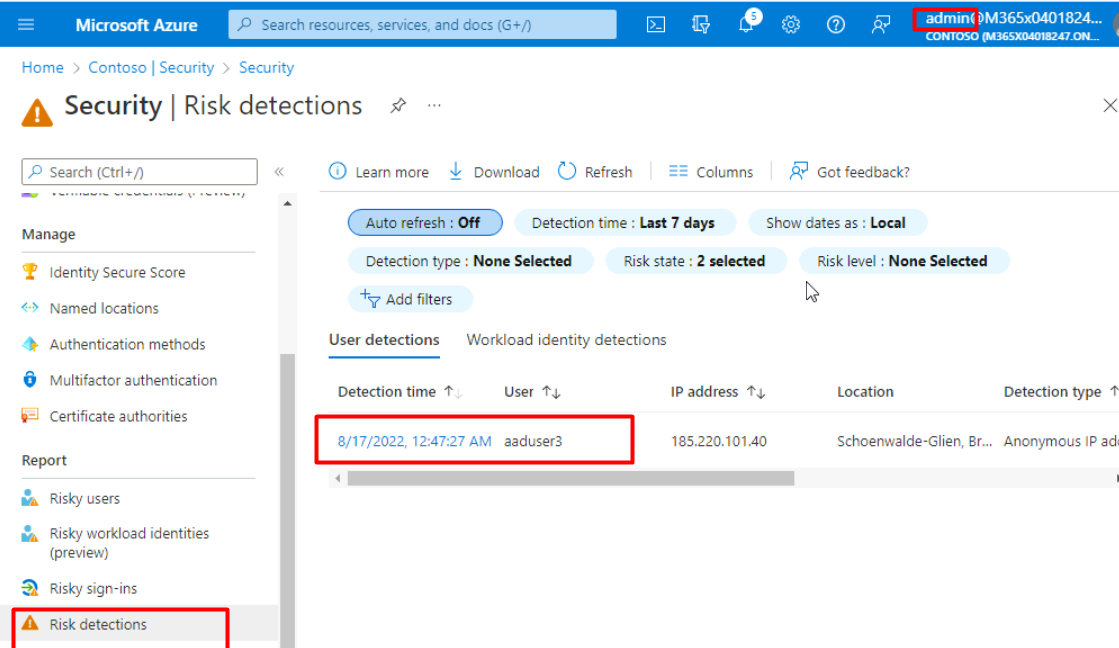The width and height of the screenshot is (1119, 648).
Task: Click the sidebar vertical scrollbar
Action: [287, 500]
